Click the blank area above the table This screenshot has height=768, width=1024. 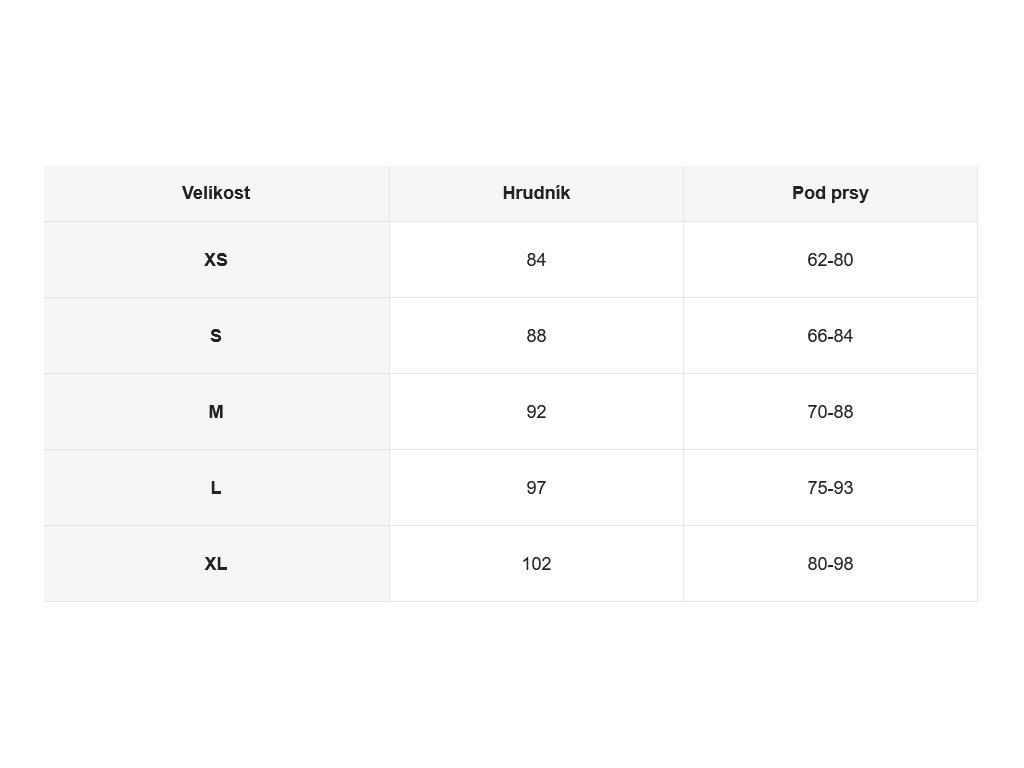pos(512,83)
